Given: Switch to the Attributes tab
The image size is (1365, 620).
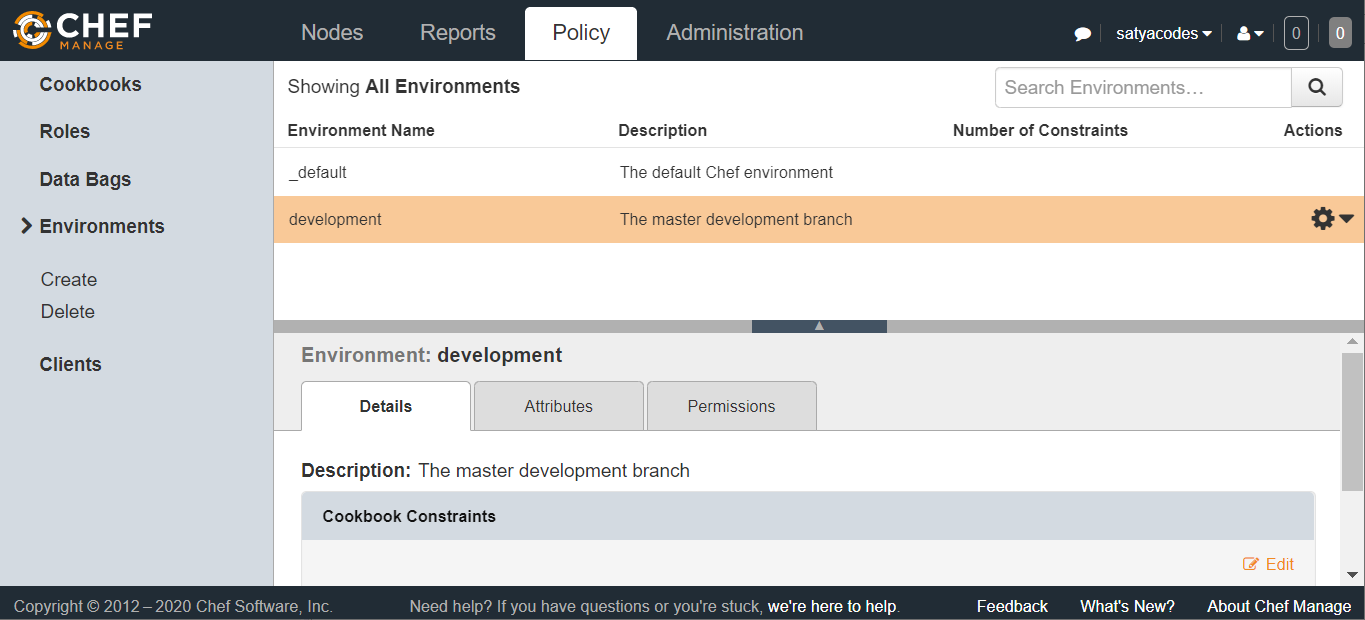Looking at the screenshot, I should (x=558, y=406).
